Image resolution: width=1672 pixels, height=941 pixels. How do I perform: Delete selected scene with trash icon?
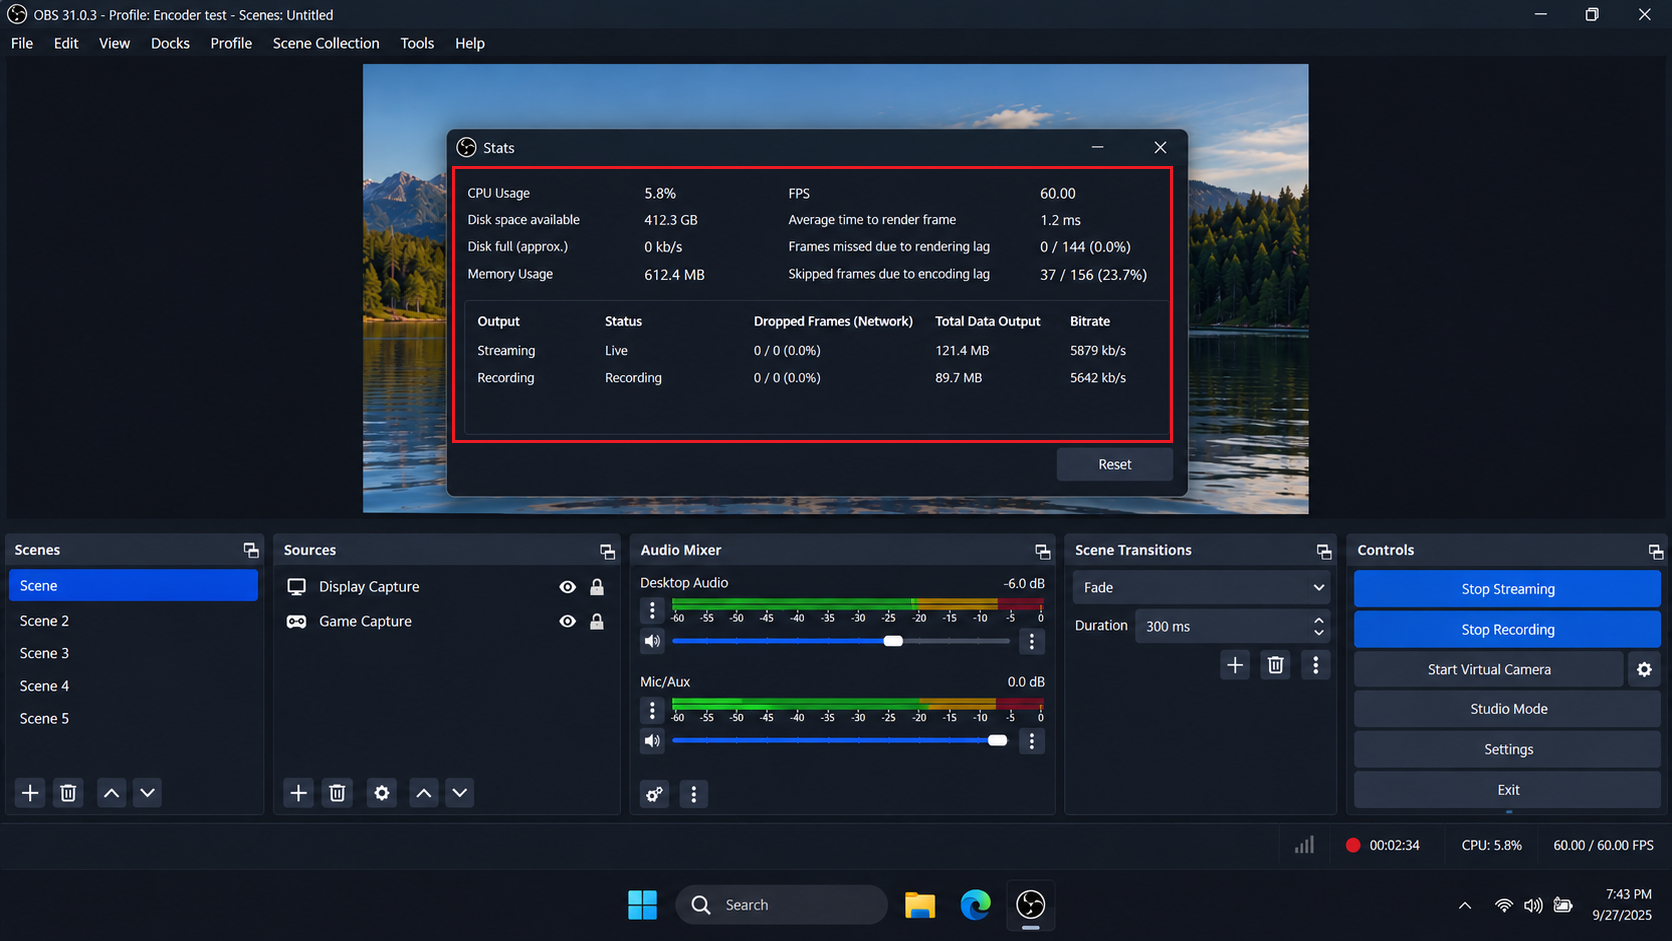68,793
